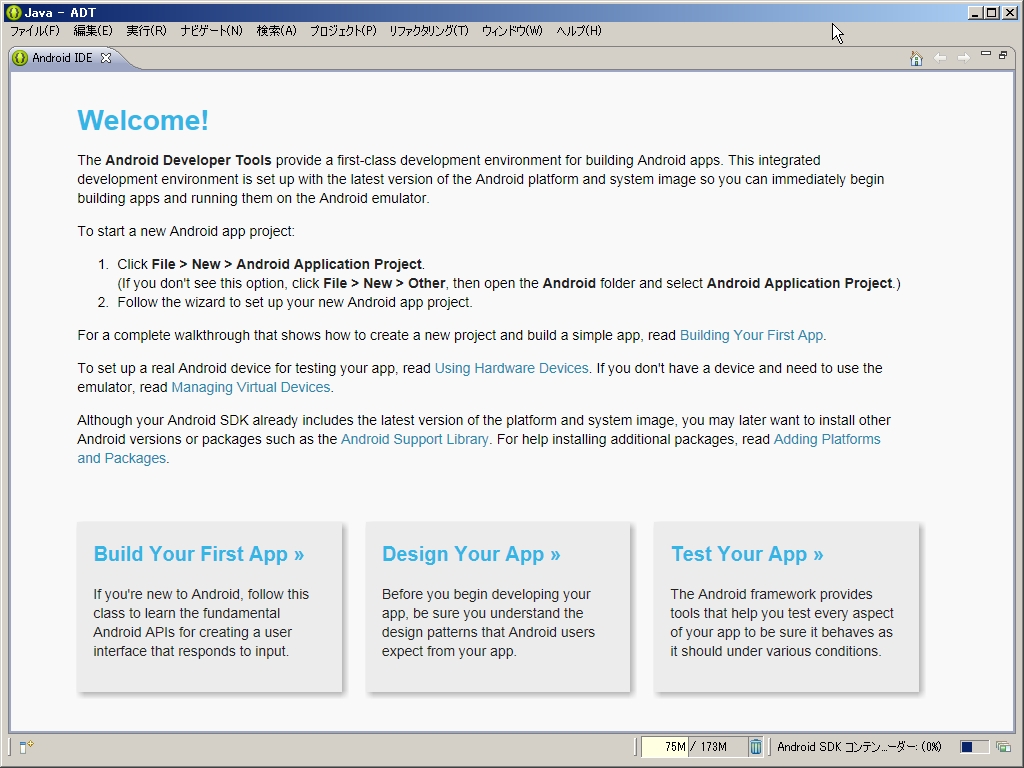This screenshot has height=768, width=1024.
Task: Run the garbage collector trash icon
Action: coord(756,746)
